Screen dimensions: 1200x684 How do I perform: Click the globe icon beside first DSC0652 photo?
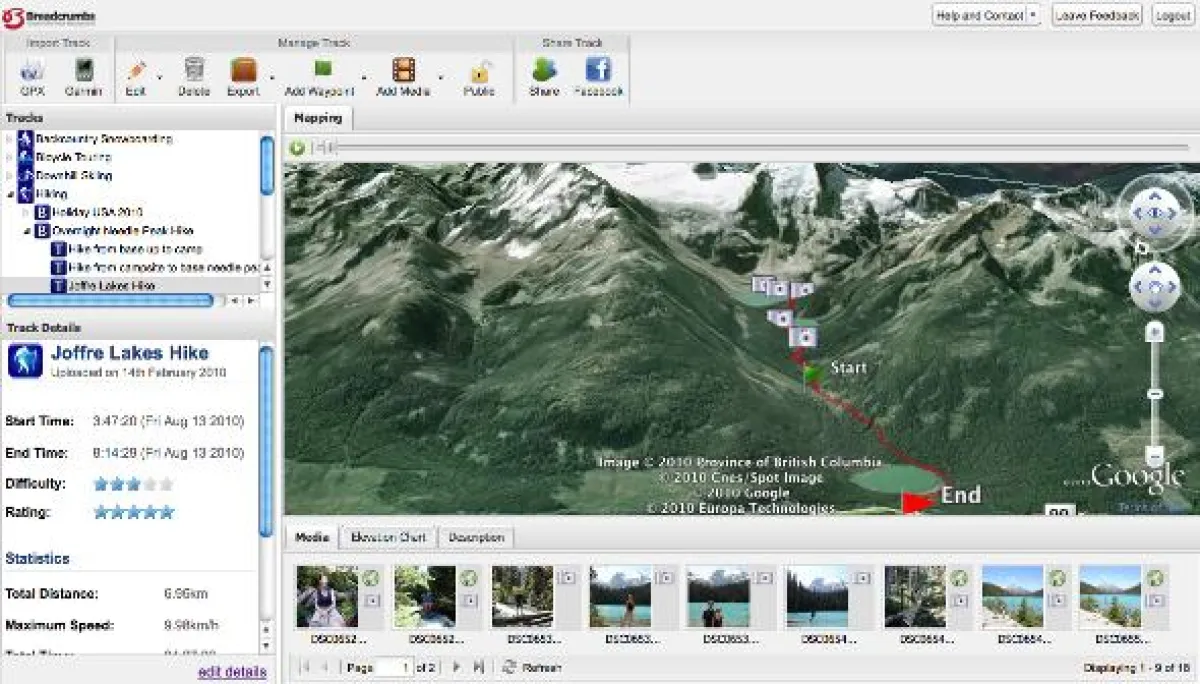[371, 578]
